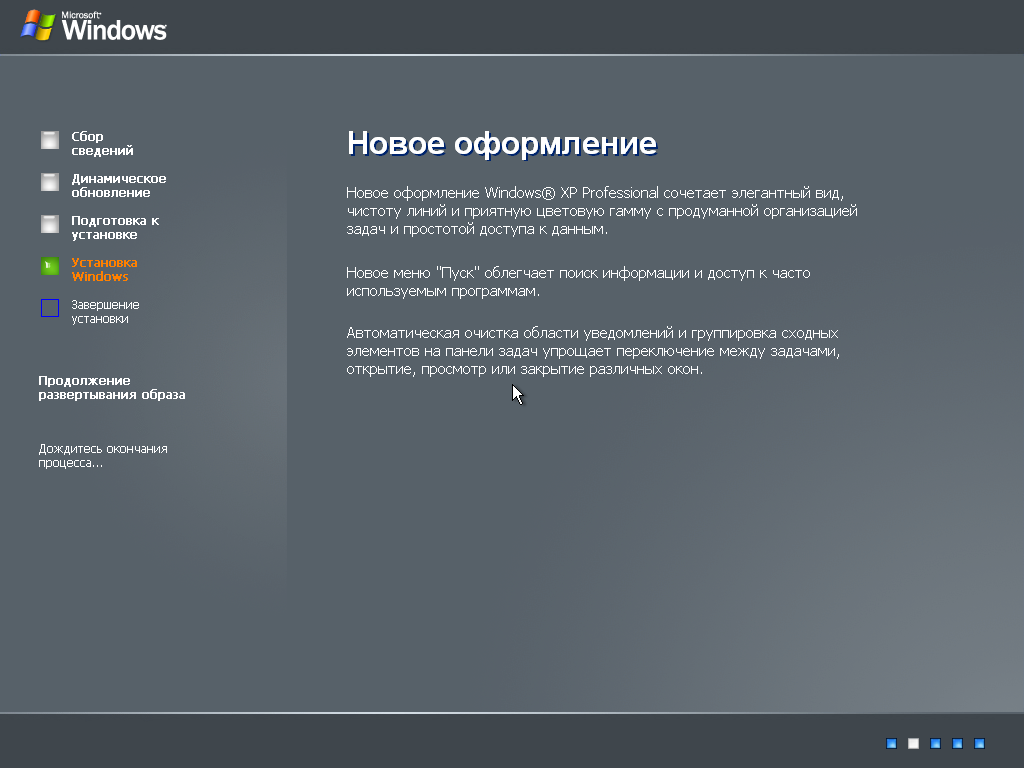The height and width of the screenshot is (768, 1024).
Task: Select the 'Сбор сведений' step label
Action: click(x=102, y=143)
